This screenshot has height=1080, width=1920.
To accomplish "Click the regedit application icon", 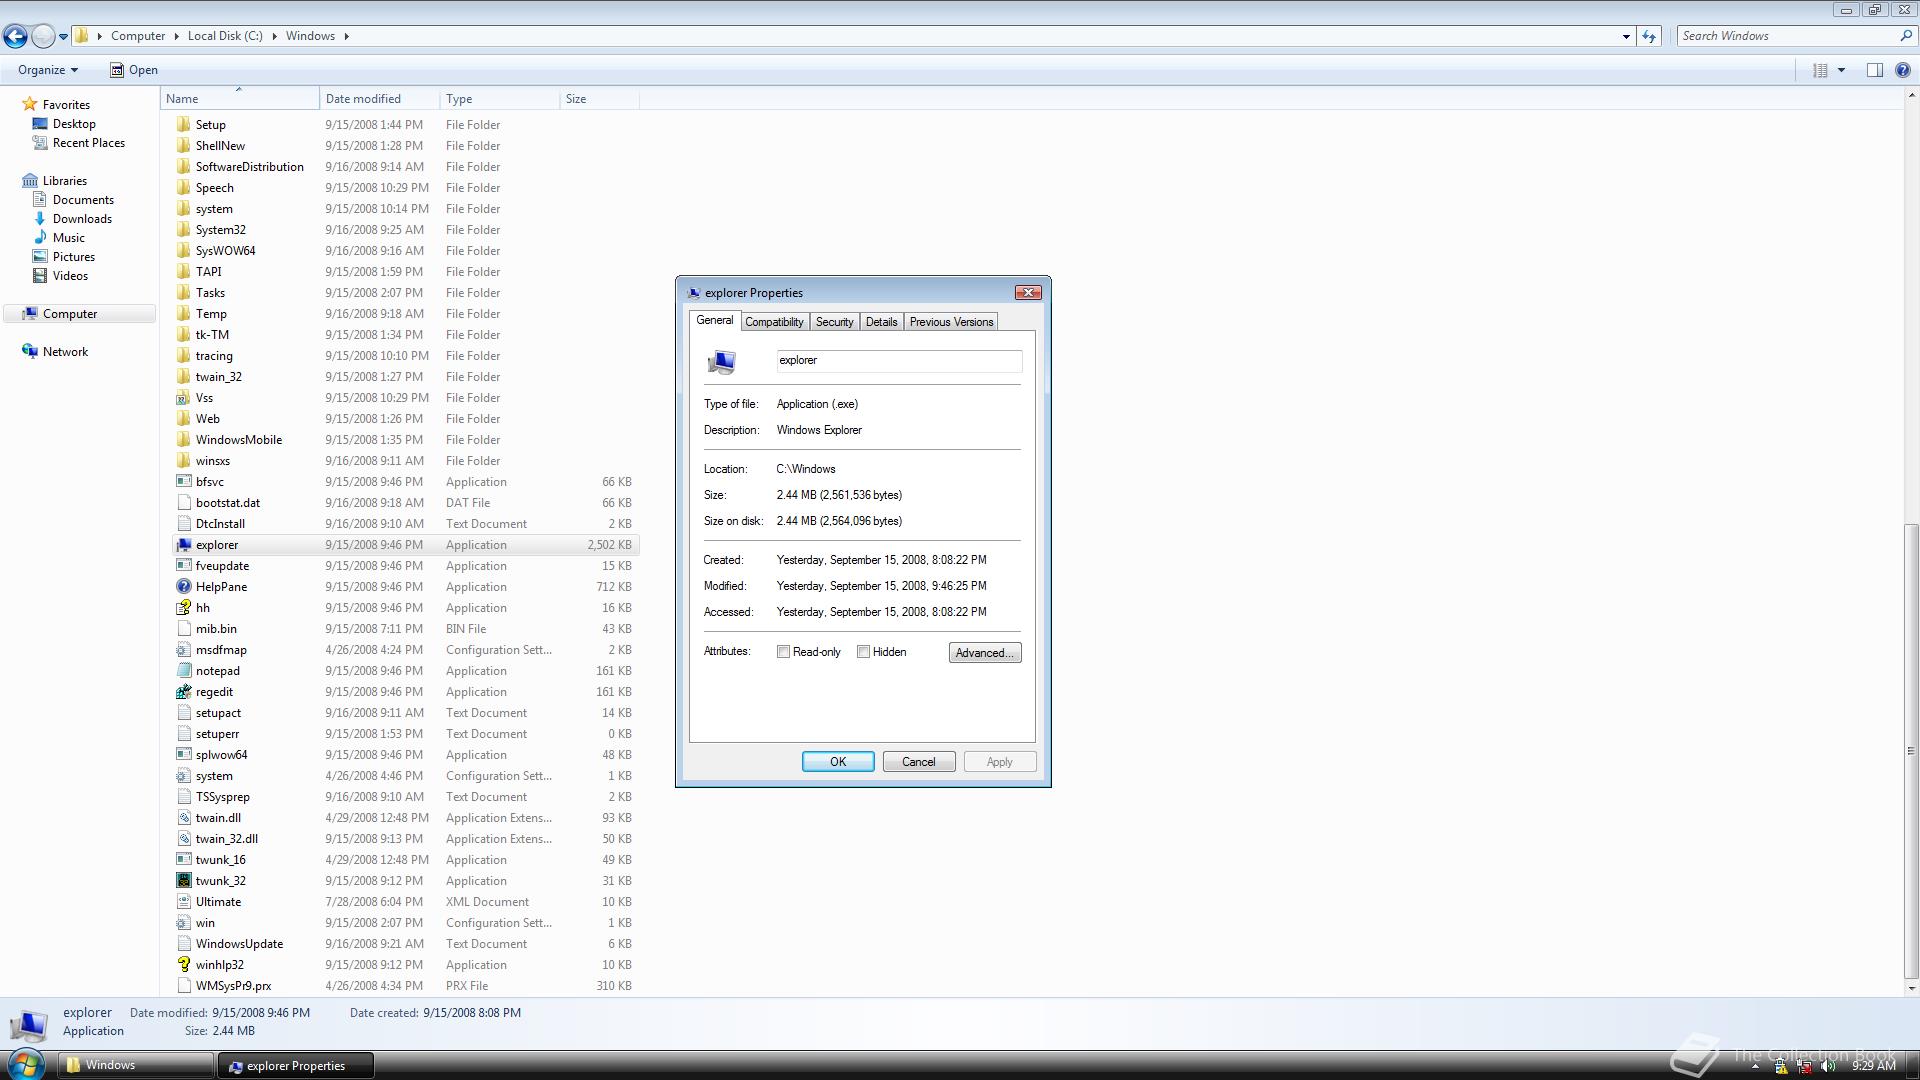I will point(183,692).
